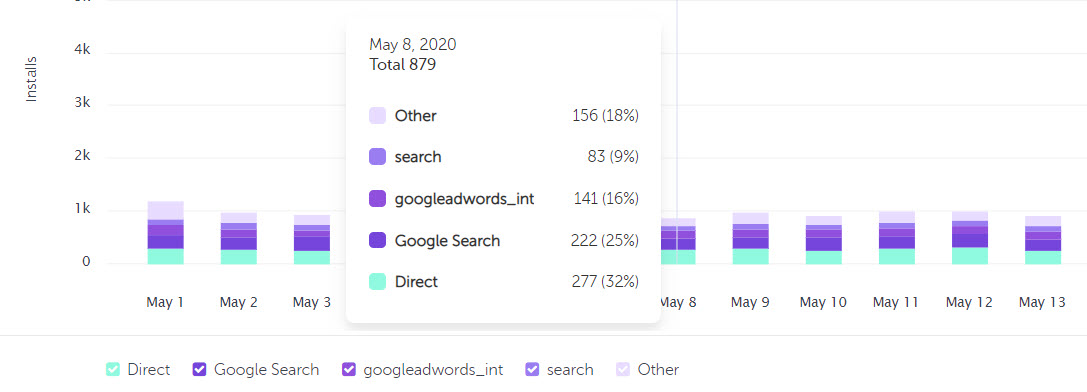Image resolution: width=1087 pixels, height=392 pixels.
Task: Select the May 2 bar in chart
Action: click(238, 239)
